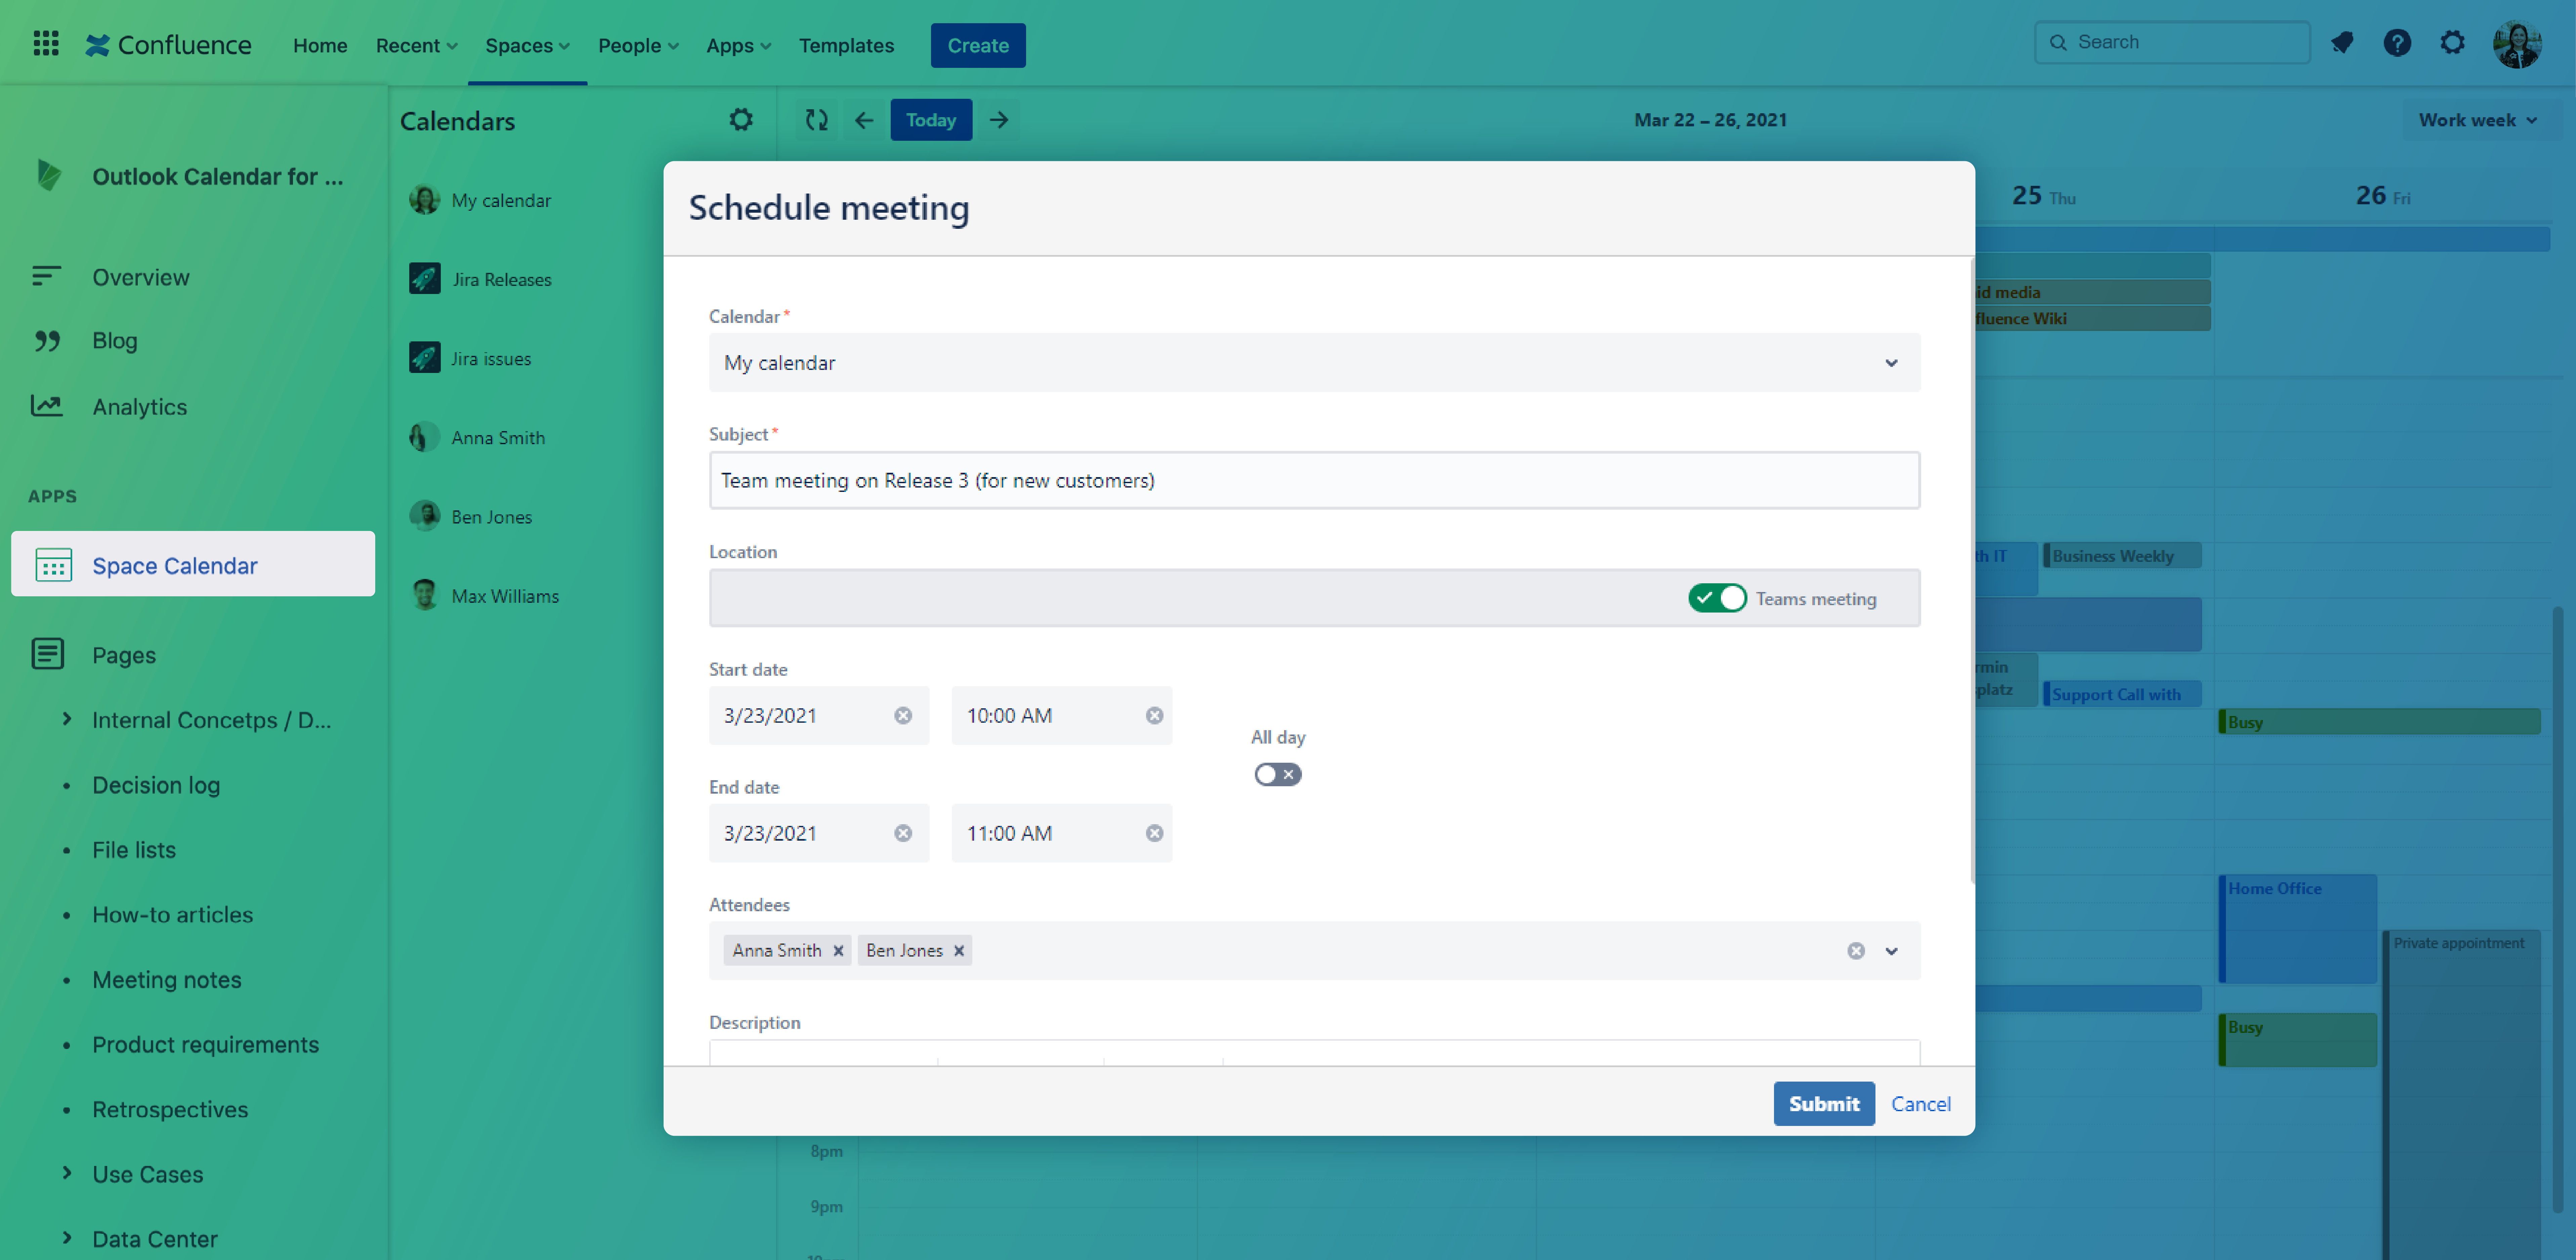Open Confluence notifications bell
This screenshot has height=1260, width=2576.
pos(2343,43)
